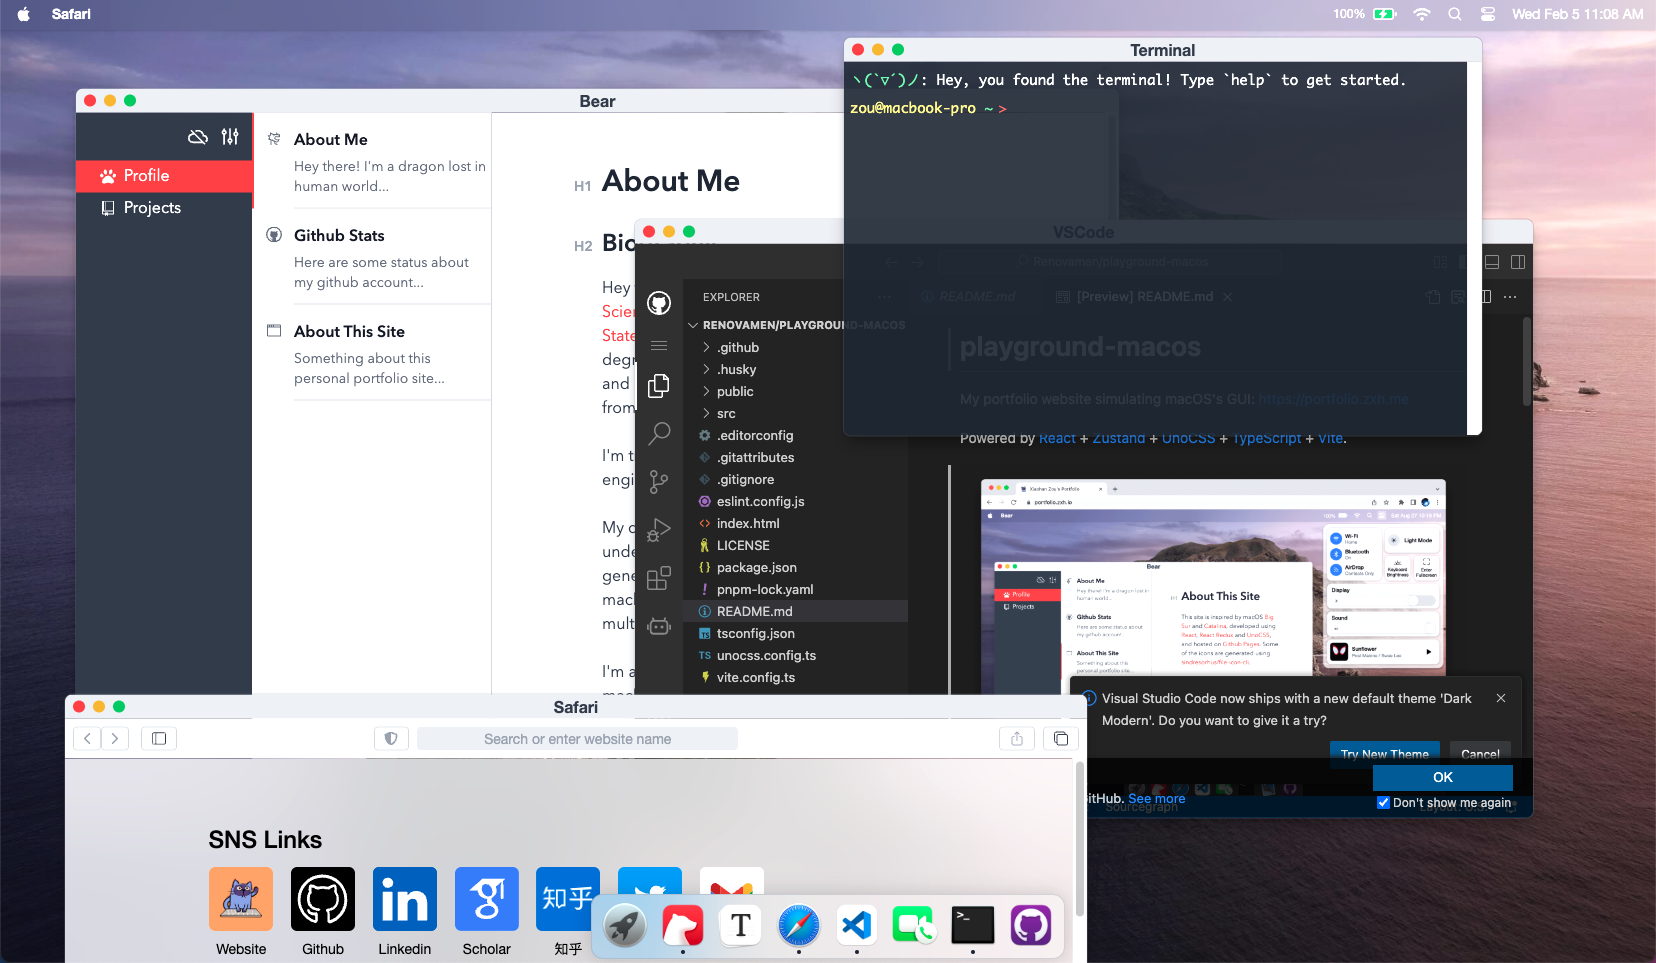
Task: Click the VSCode preview vertical scrollbar
Action: pos(1527,361)
